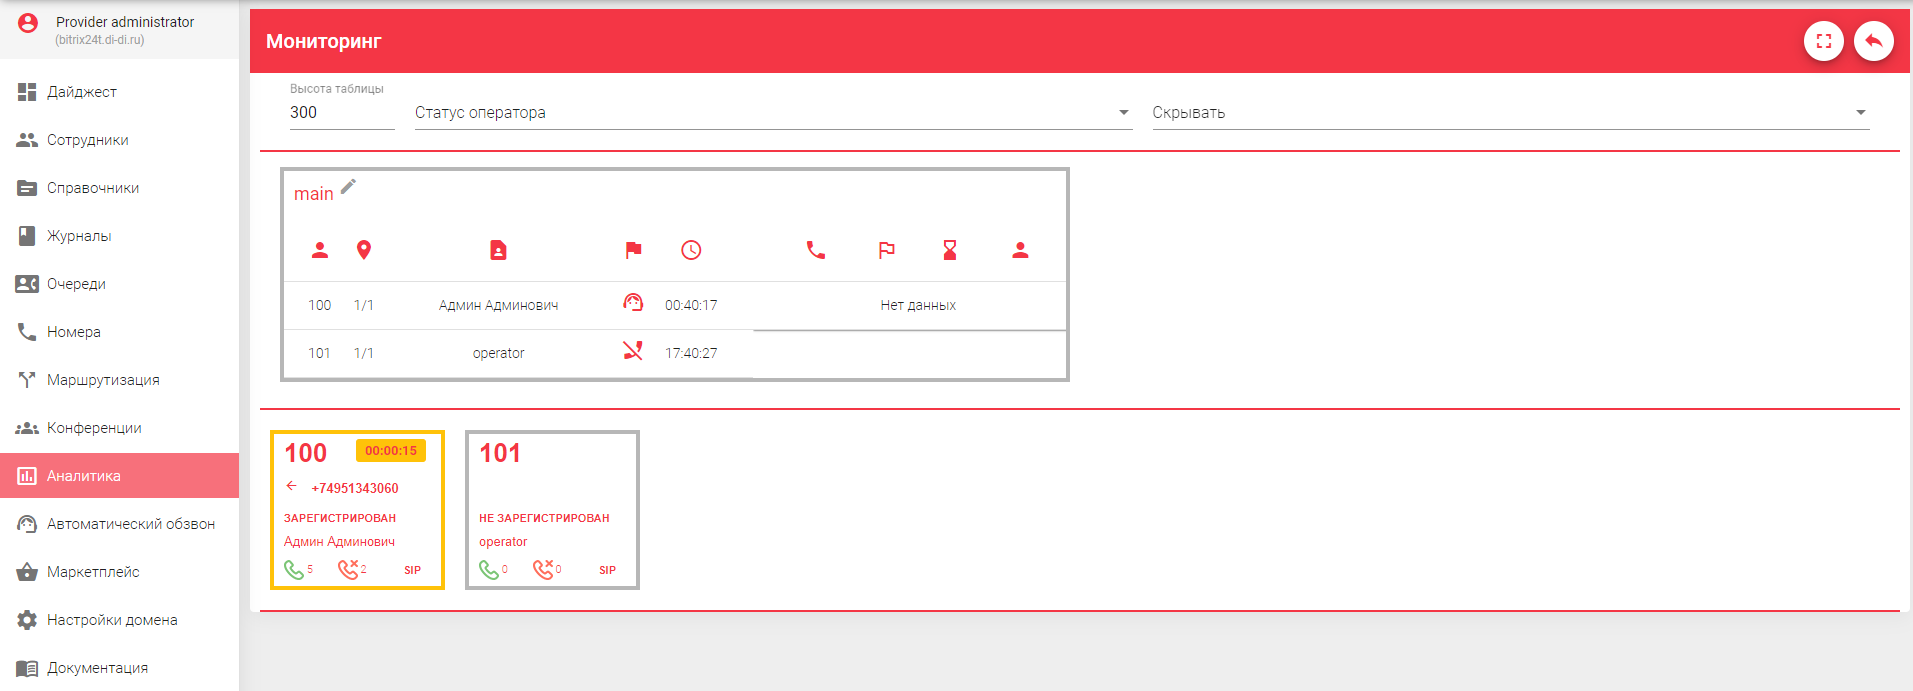The height and width of the screenshot is (691, 1913).
Task: Open Автоматический обзвон in the sidebar
Action: pos(119,524)
